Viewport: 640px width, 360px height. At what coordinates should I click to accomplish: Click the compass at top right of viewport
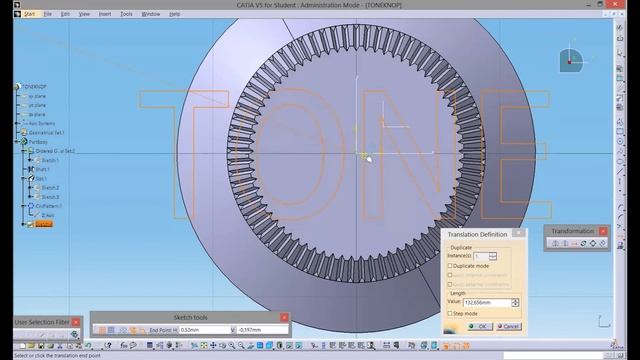point(572,60)
